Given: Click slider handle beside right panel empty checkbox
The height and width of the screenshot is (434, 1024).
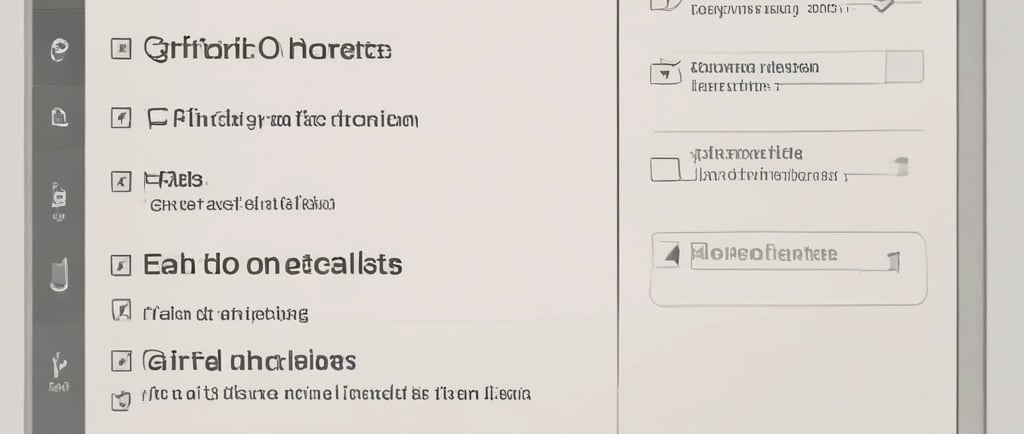Looking at the screenshot, I should [901, 166].
